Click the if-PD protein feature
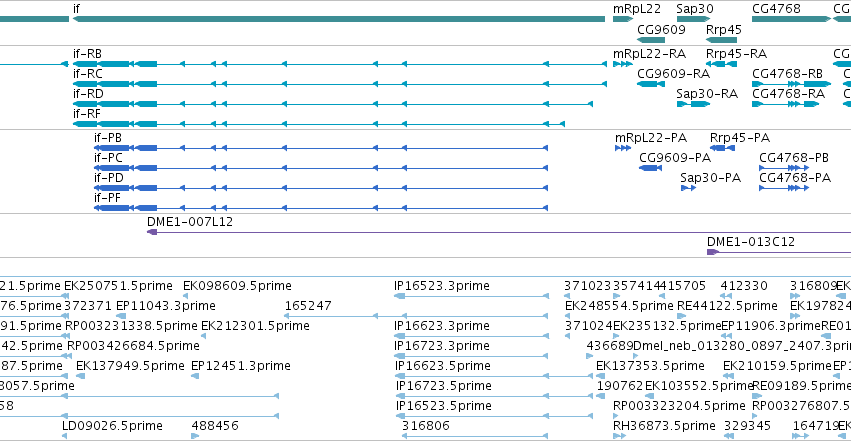The height and width of the screenshot is (441, 851). click(x=321, y=188)
